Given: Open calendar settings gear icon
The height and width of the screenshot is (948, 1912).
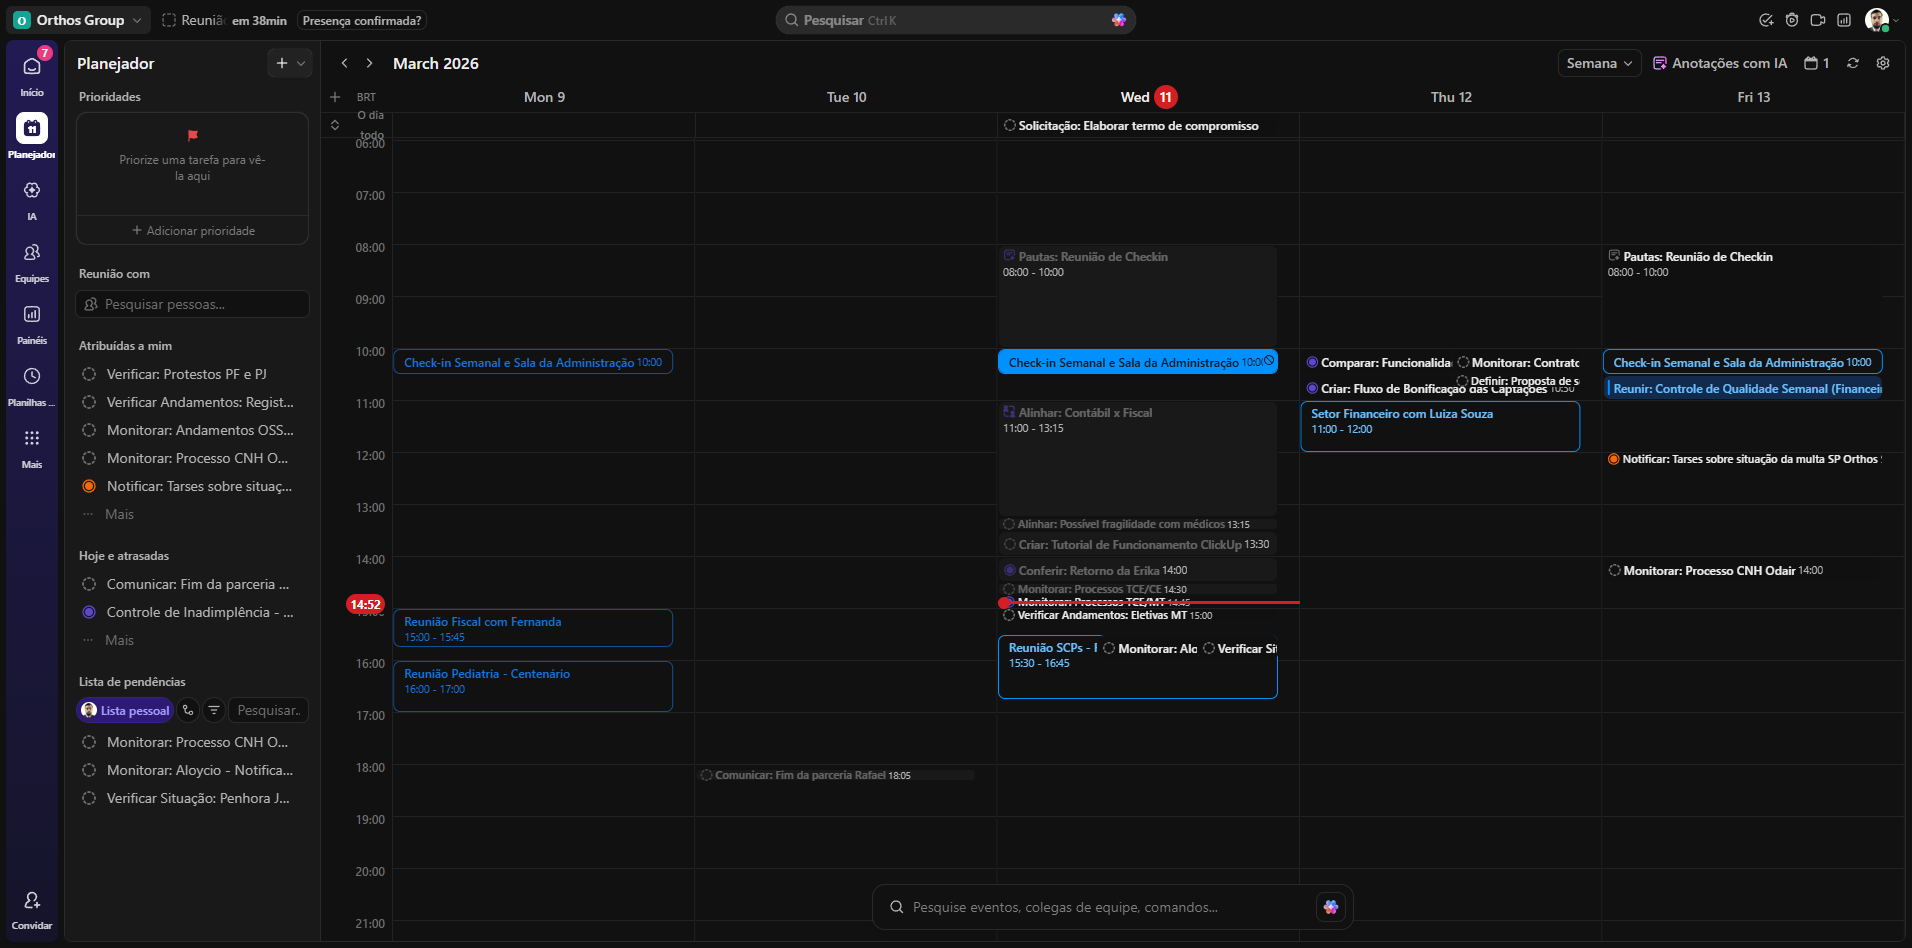Looking at the screenshot, I should pos(1883,63).
